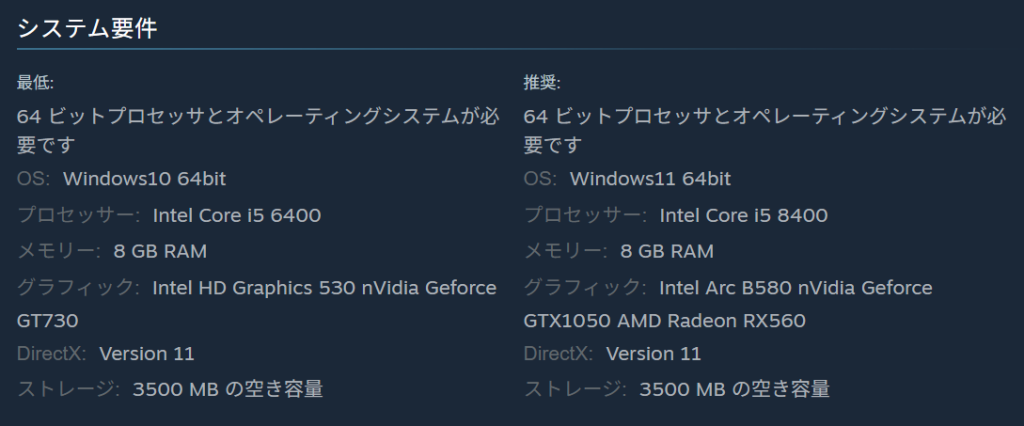Click Version 11 in 推奨 requirements
Screen dimensions: 1024x426
pyautogui.click(x=654, y=354)
